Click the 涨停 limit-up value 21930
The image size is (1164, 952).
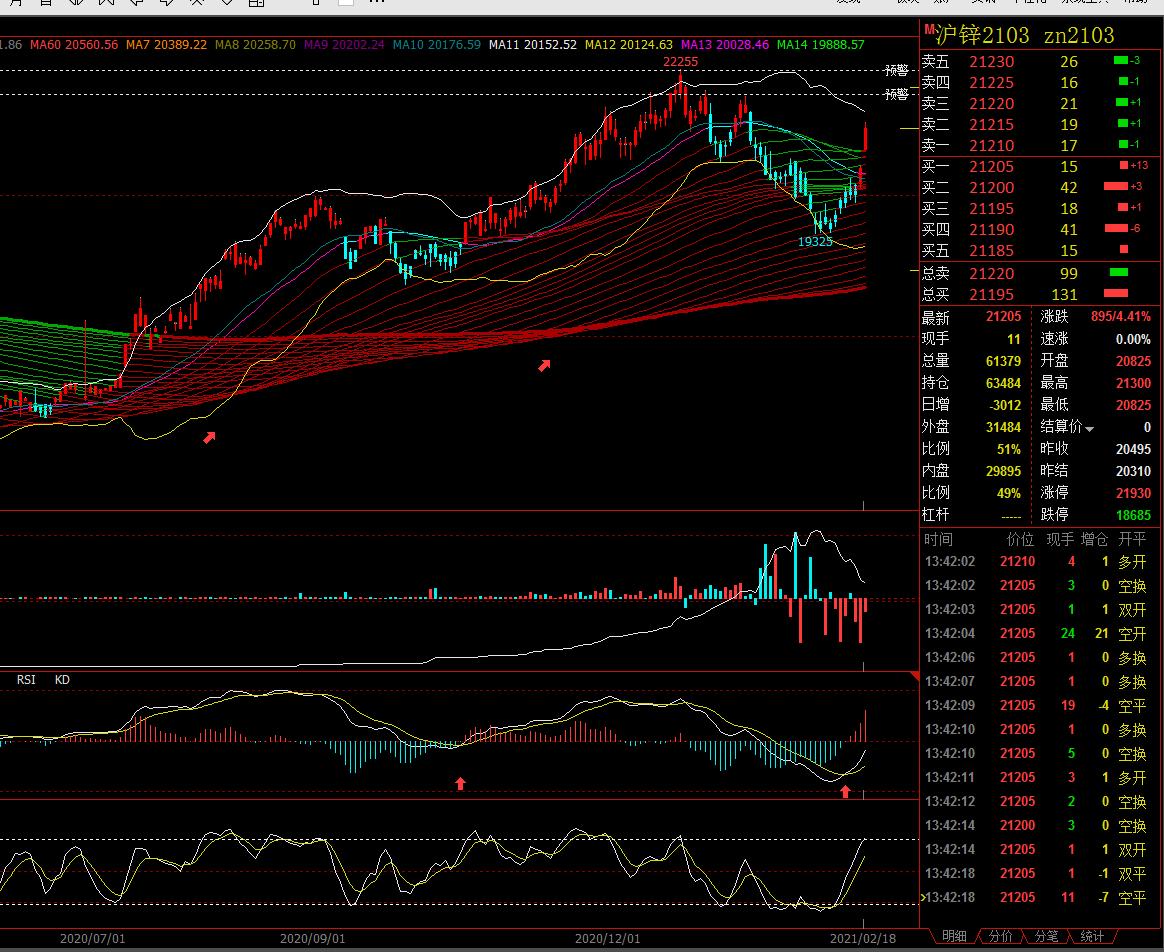tap(1133, 493)
